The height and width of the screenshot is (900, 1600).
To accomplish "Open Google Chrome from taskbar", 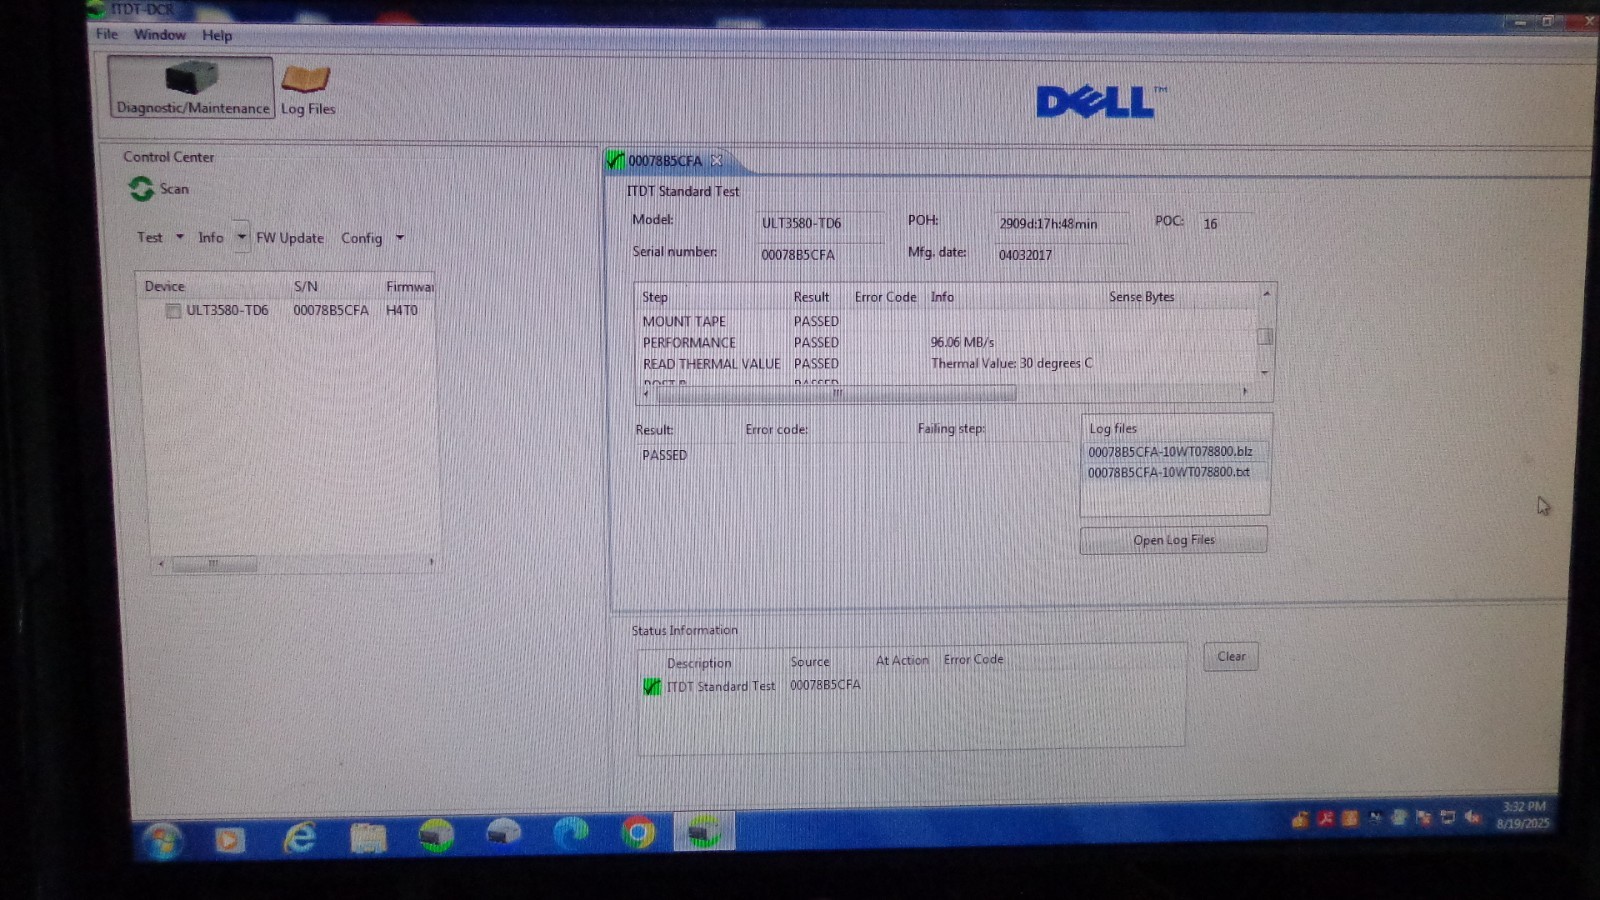I will coord(638,832).
